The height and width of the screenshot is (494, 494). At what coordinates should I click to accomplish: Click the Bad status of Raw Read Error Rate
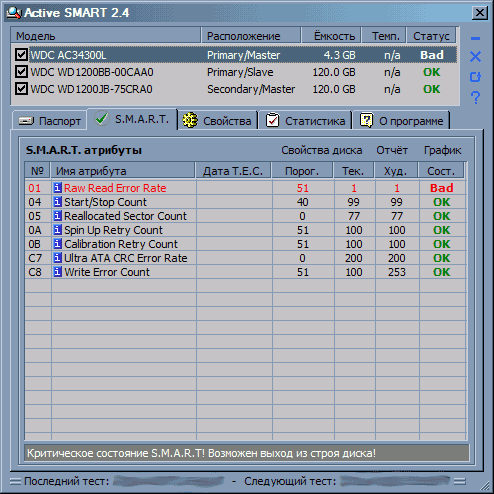pos(442,188)
